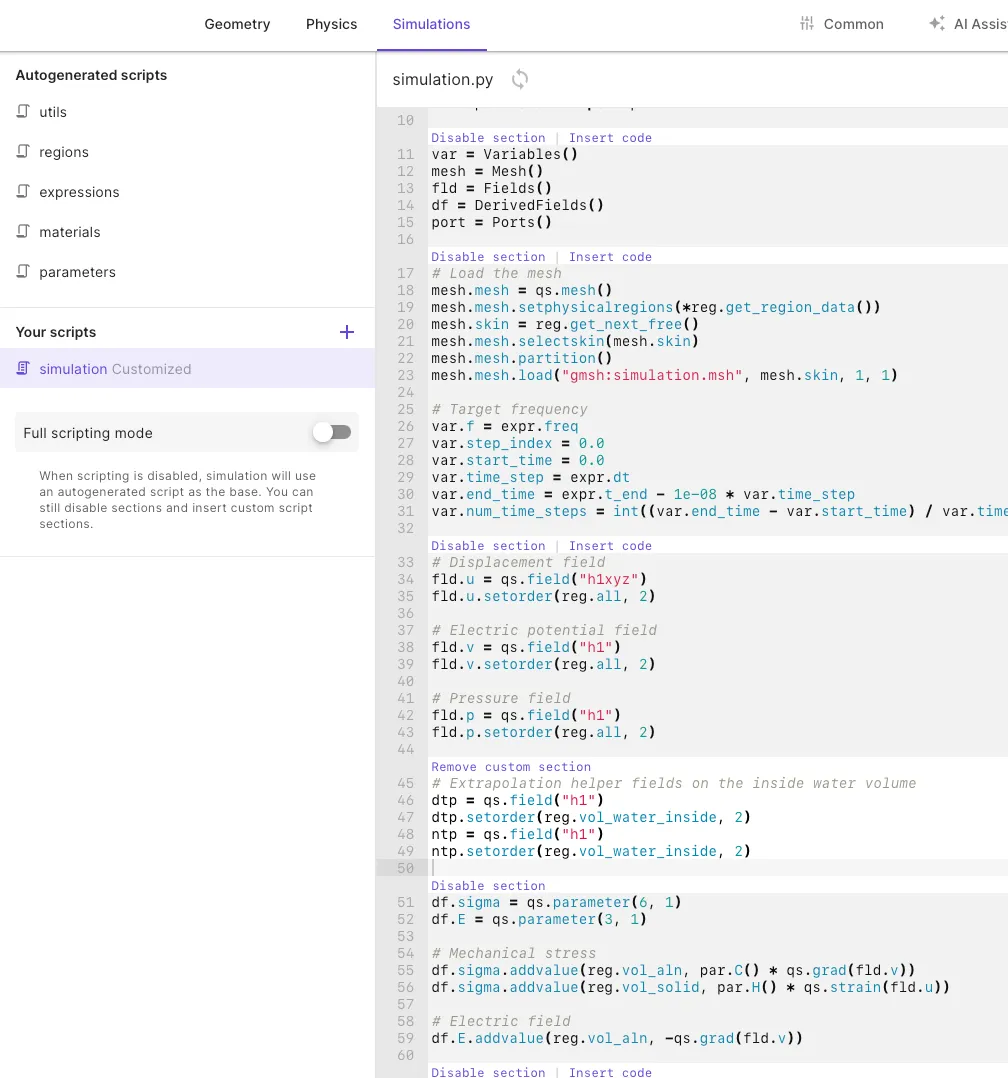This screenshot has height=1078, width=1008.
Task: Disable the Load the mesh section
Action: click(x=488, y=256)
